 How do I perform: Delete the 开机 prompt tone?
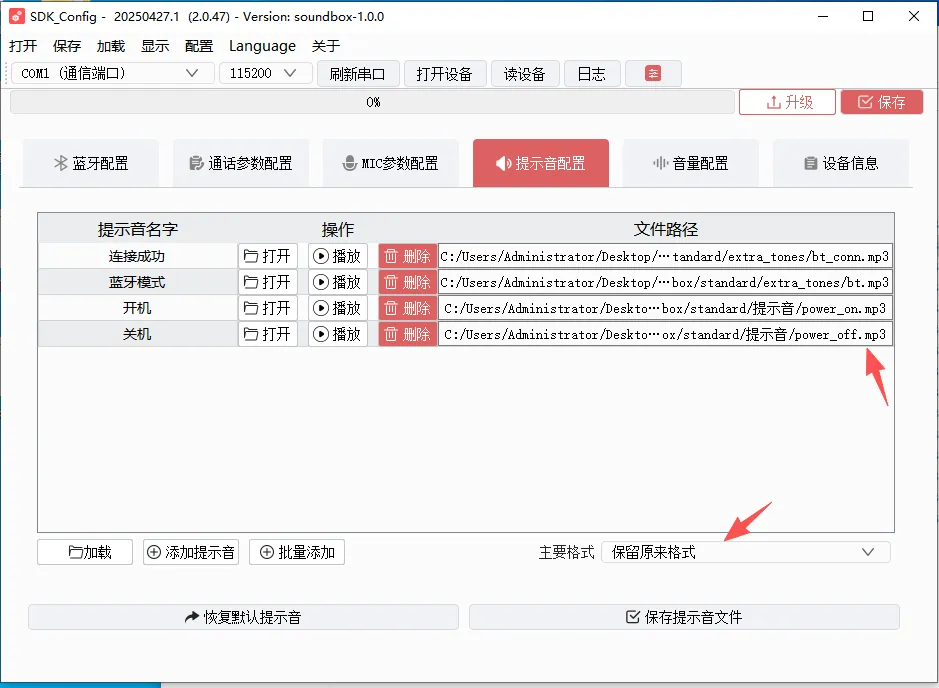[407, 308]
